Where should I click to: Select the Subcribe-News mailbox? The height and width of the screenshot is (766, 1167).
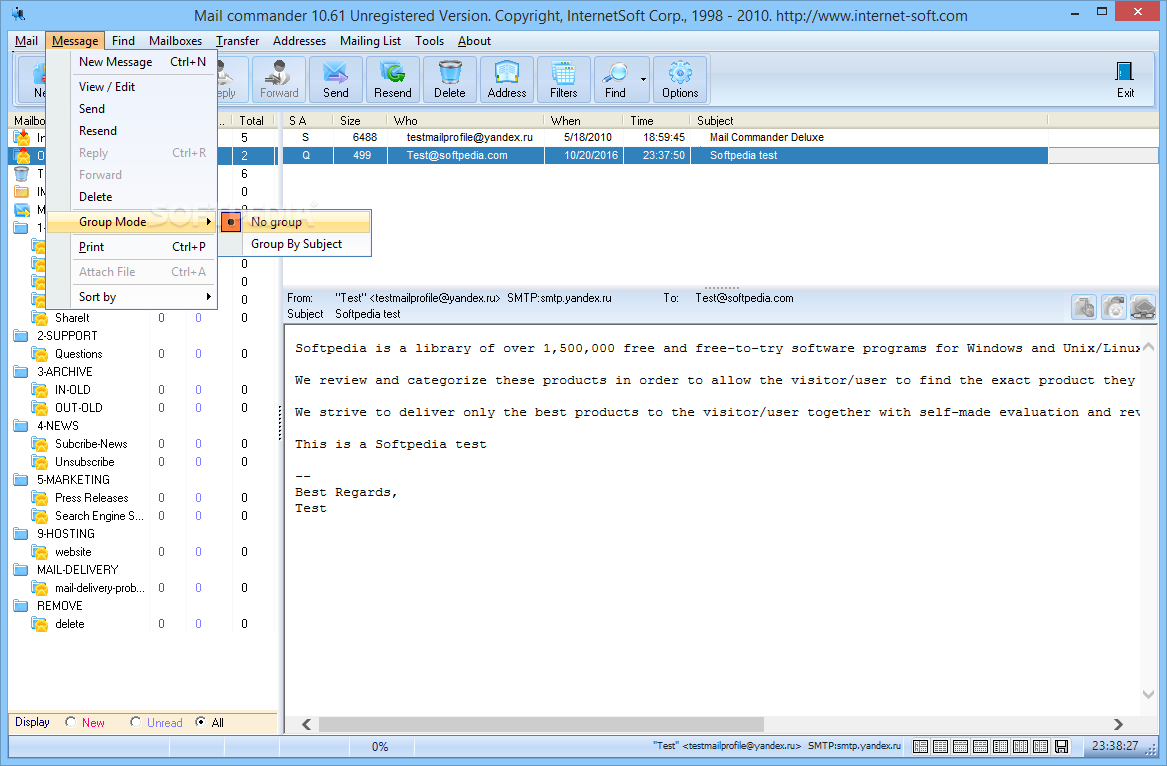click(91, 444)
